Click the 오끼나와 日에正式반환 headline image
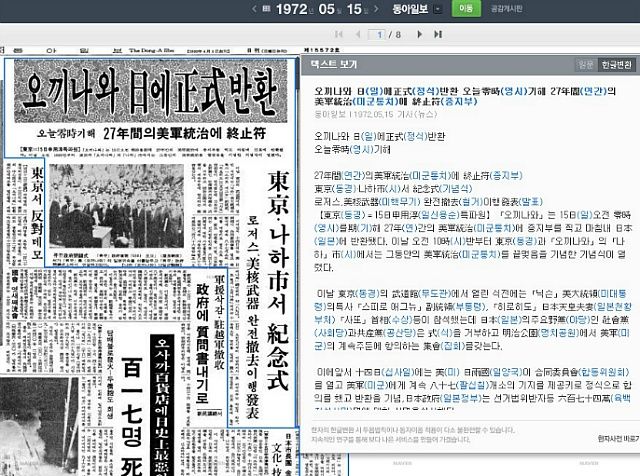640x476 pixels. click(x=151, y=91)
